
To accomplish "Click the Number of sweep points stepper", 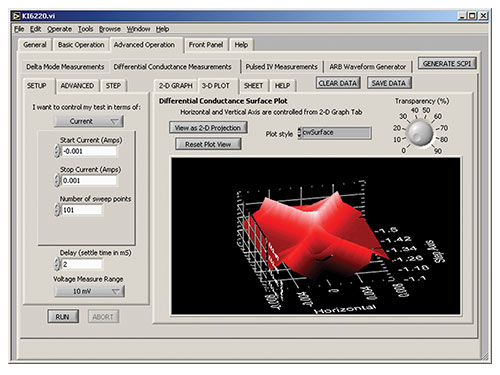I will tap(57, 210).
